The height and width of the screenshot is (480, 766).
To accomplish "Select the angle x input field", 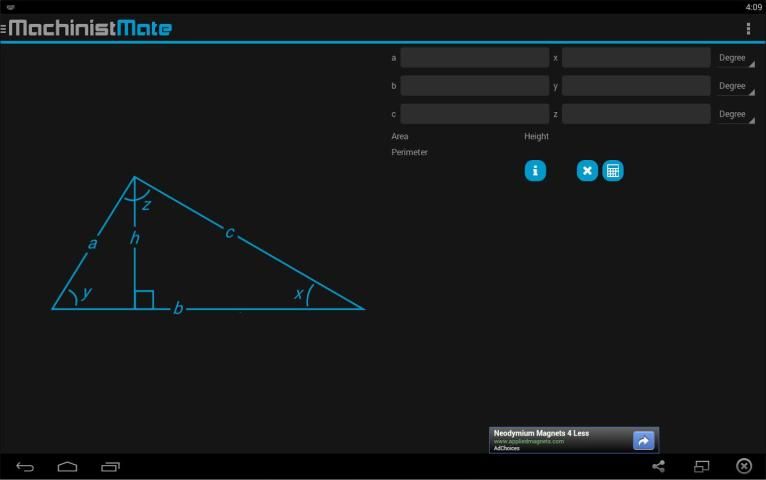I will 635,58.
